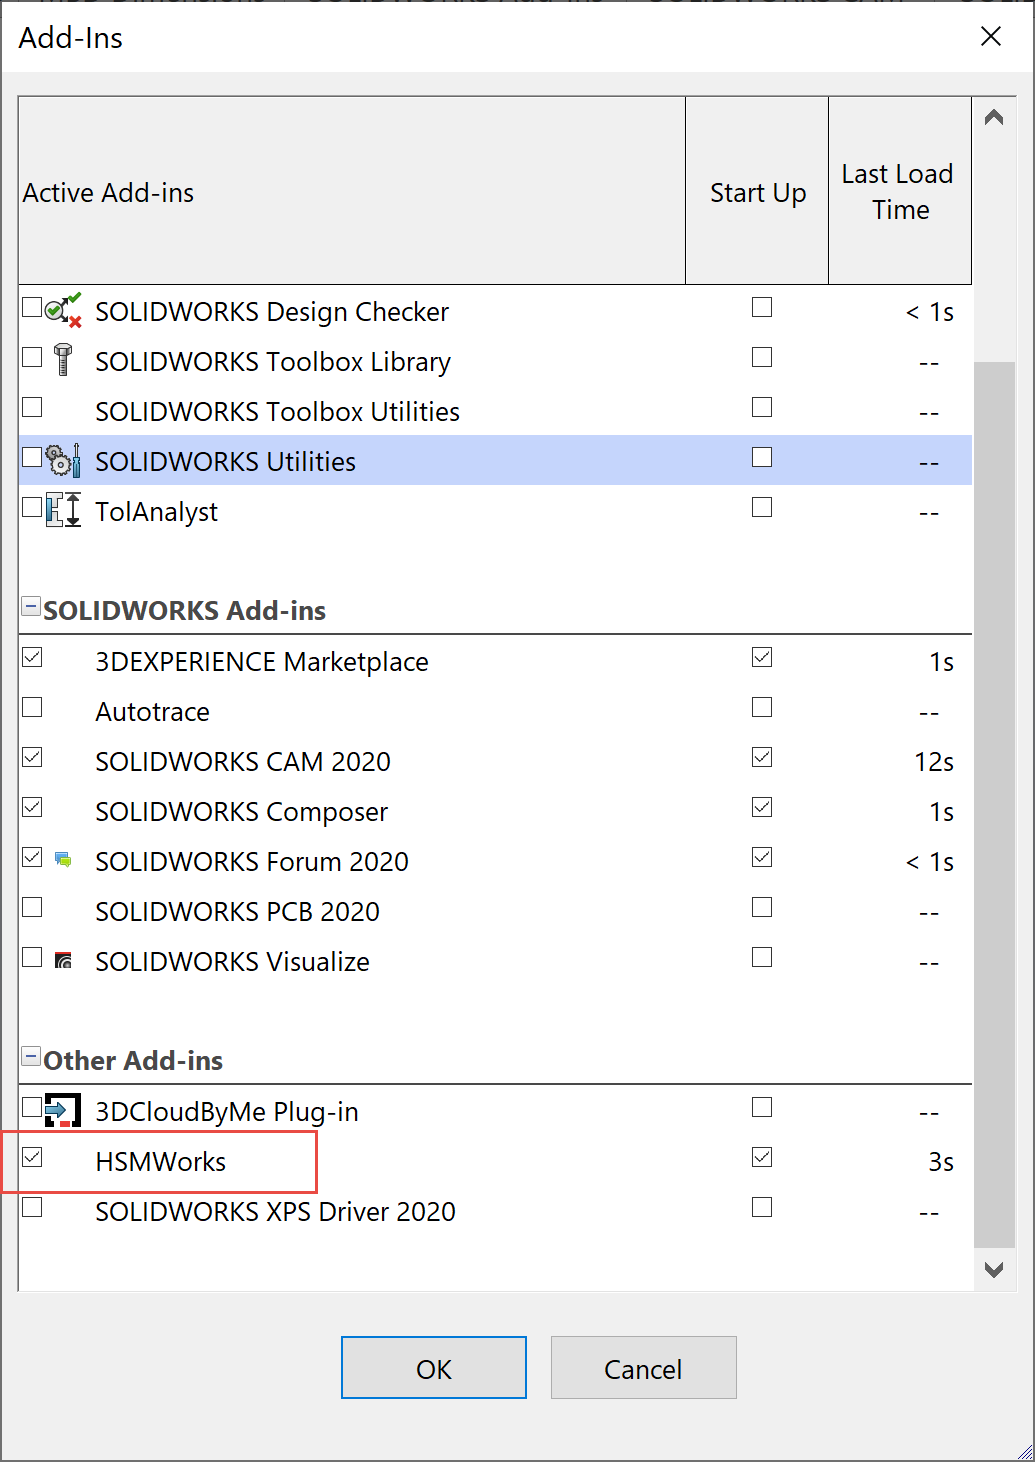Screen dimensions: 1035x1462
Task: Click the scrollbar up arrow
Action: (994, 118)
